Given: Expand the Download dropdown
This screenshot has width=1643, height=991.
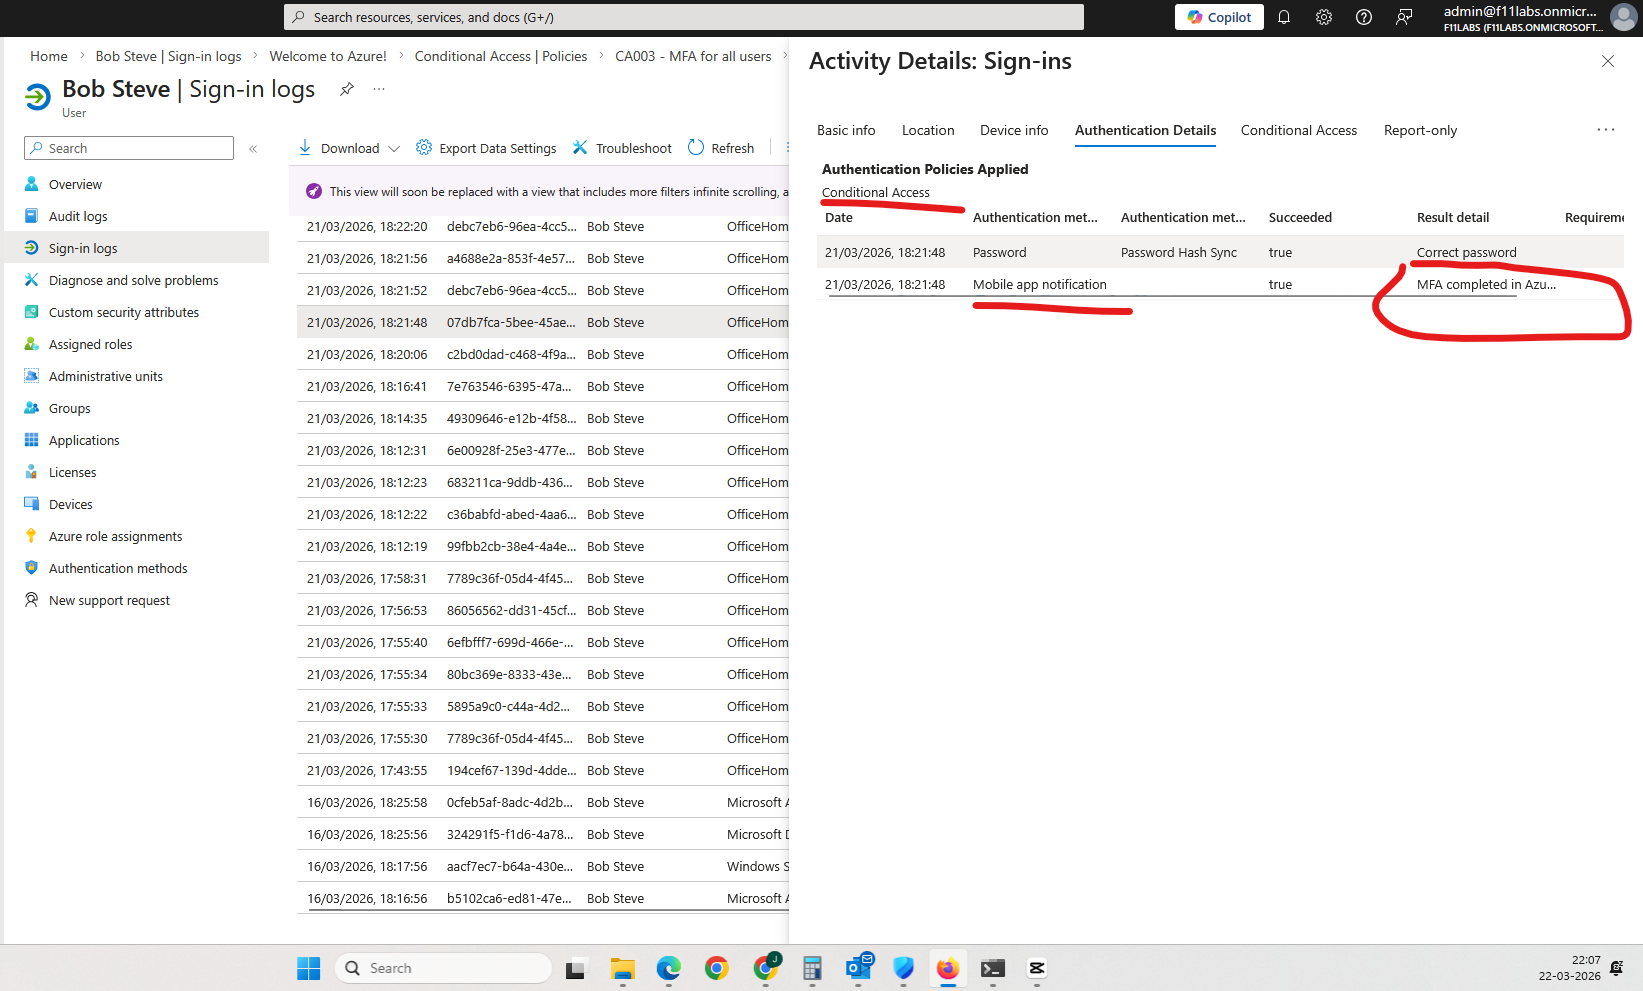Looking at the screenshot, I should point(394,148).
